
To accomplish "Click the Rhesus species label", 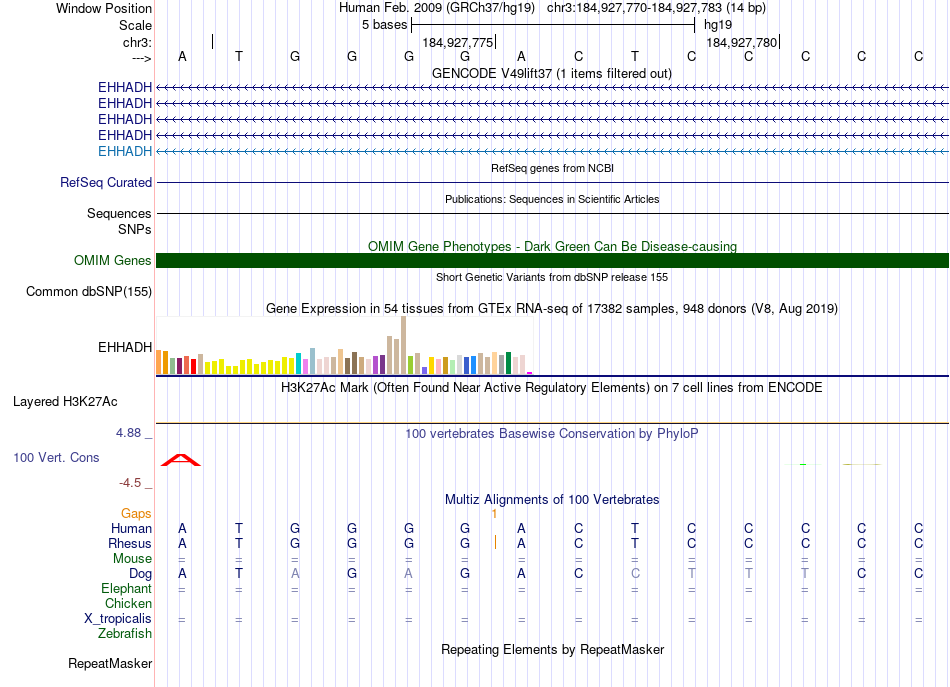I will tap(130, 543).
